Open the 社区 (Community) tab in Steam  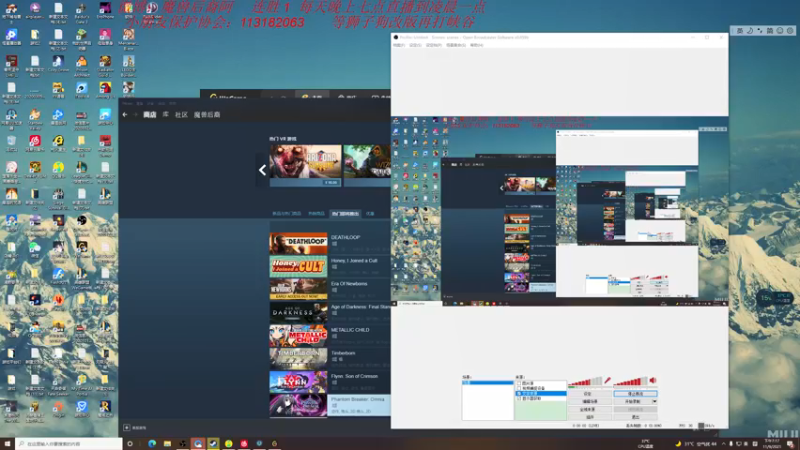pyautogui.click(x=181, y=115)
